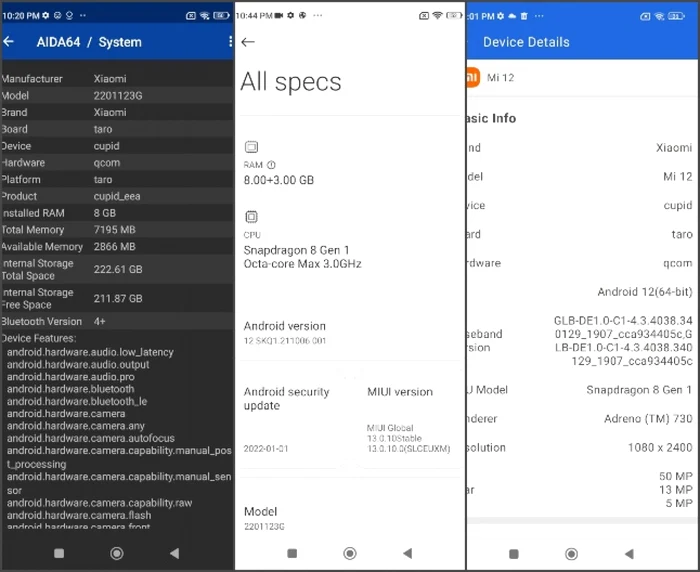Viewport: 700px width, 572px height.
Task: Tap AIDA64 navigation bar Home circle
Action: [117, 554]
